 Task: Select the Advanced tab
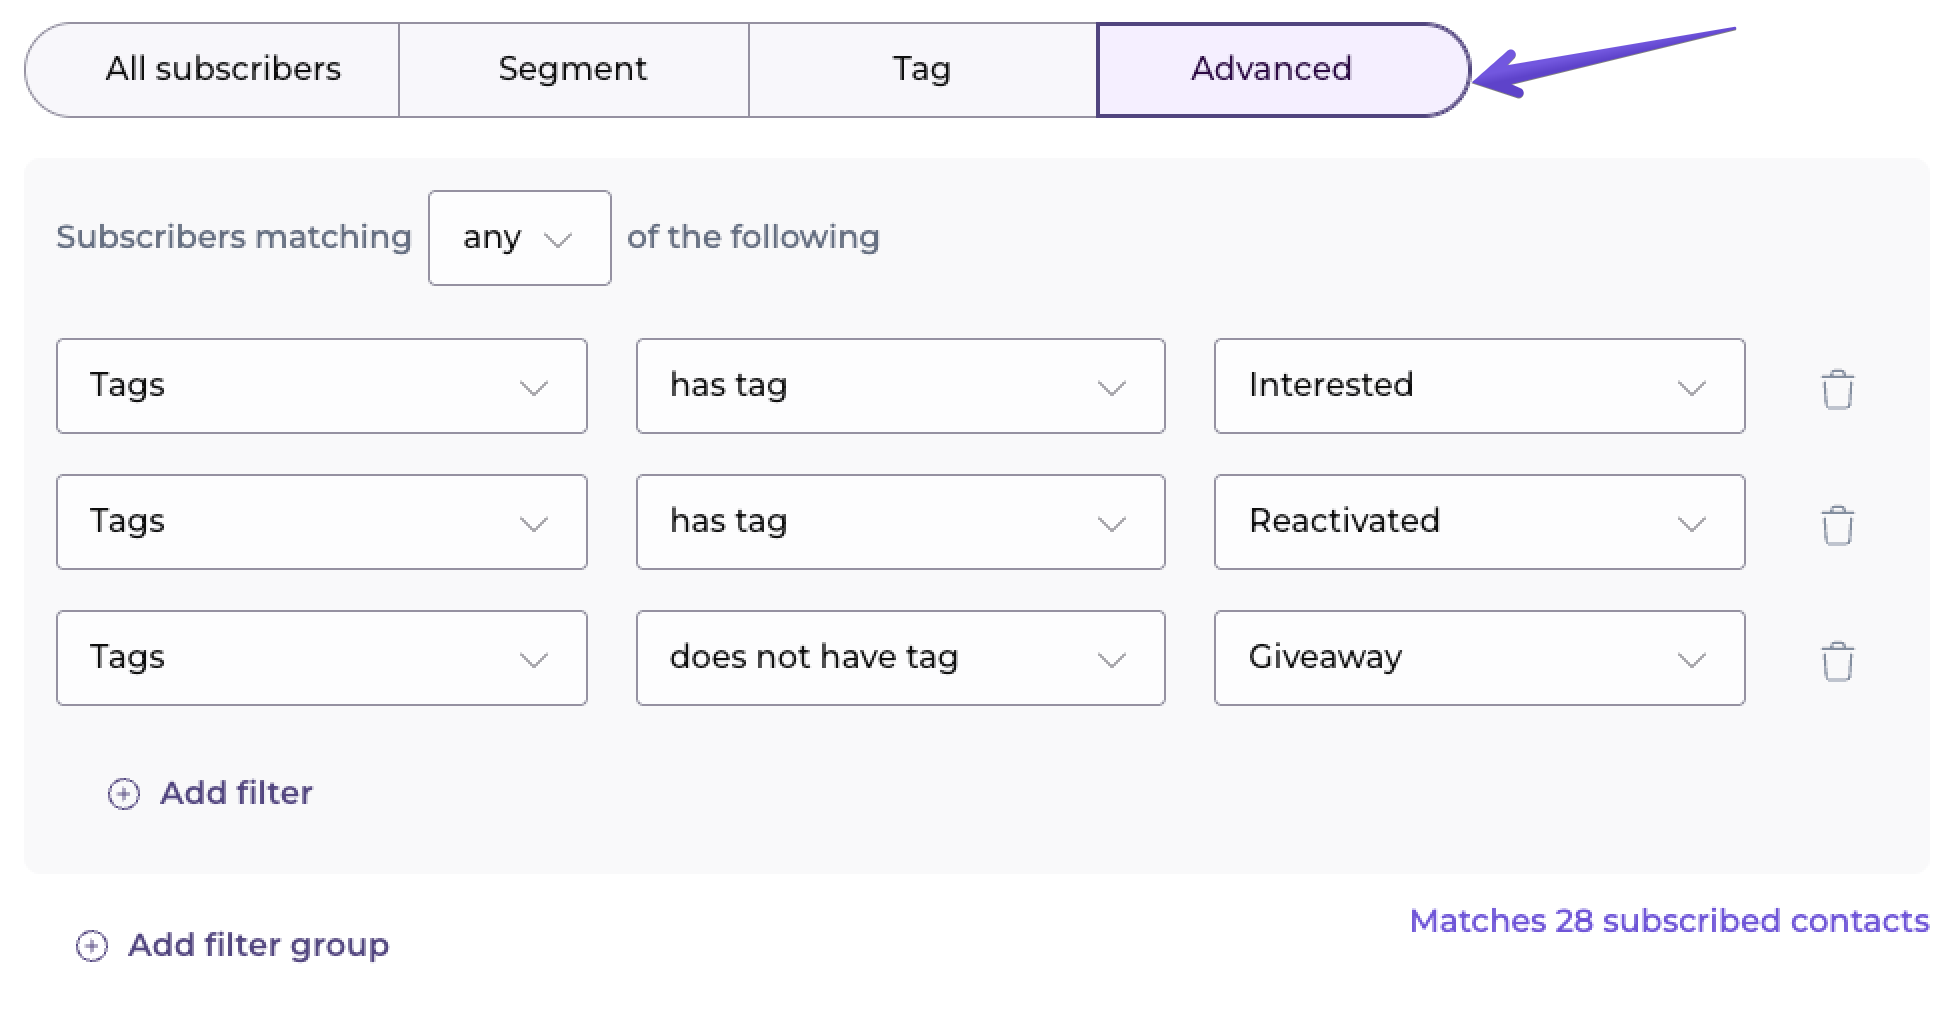point(1272,69)
